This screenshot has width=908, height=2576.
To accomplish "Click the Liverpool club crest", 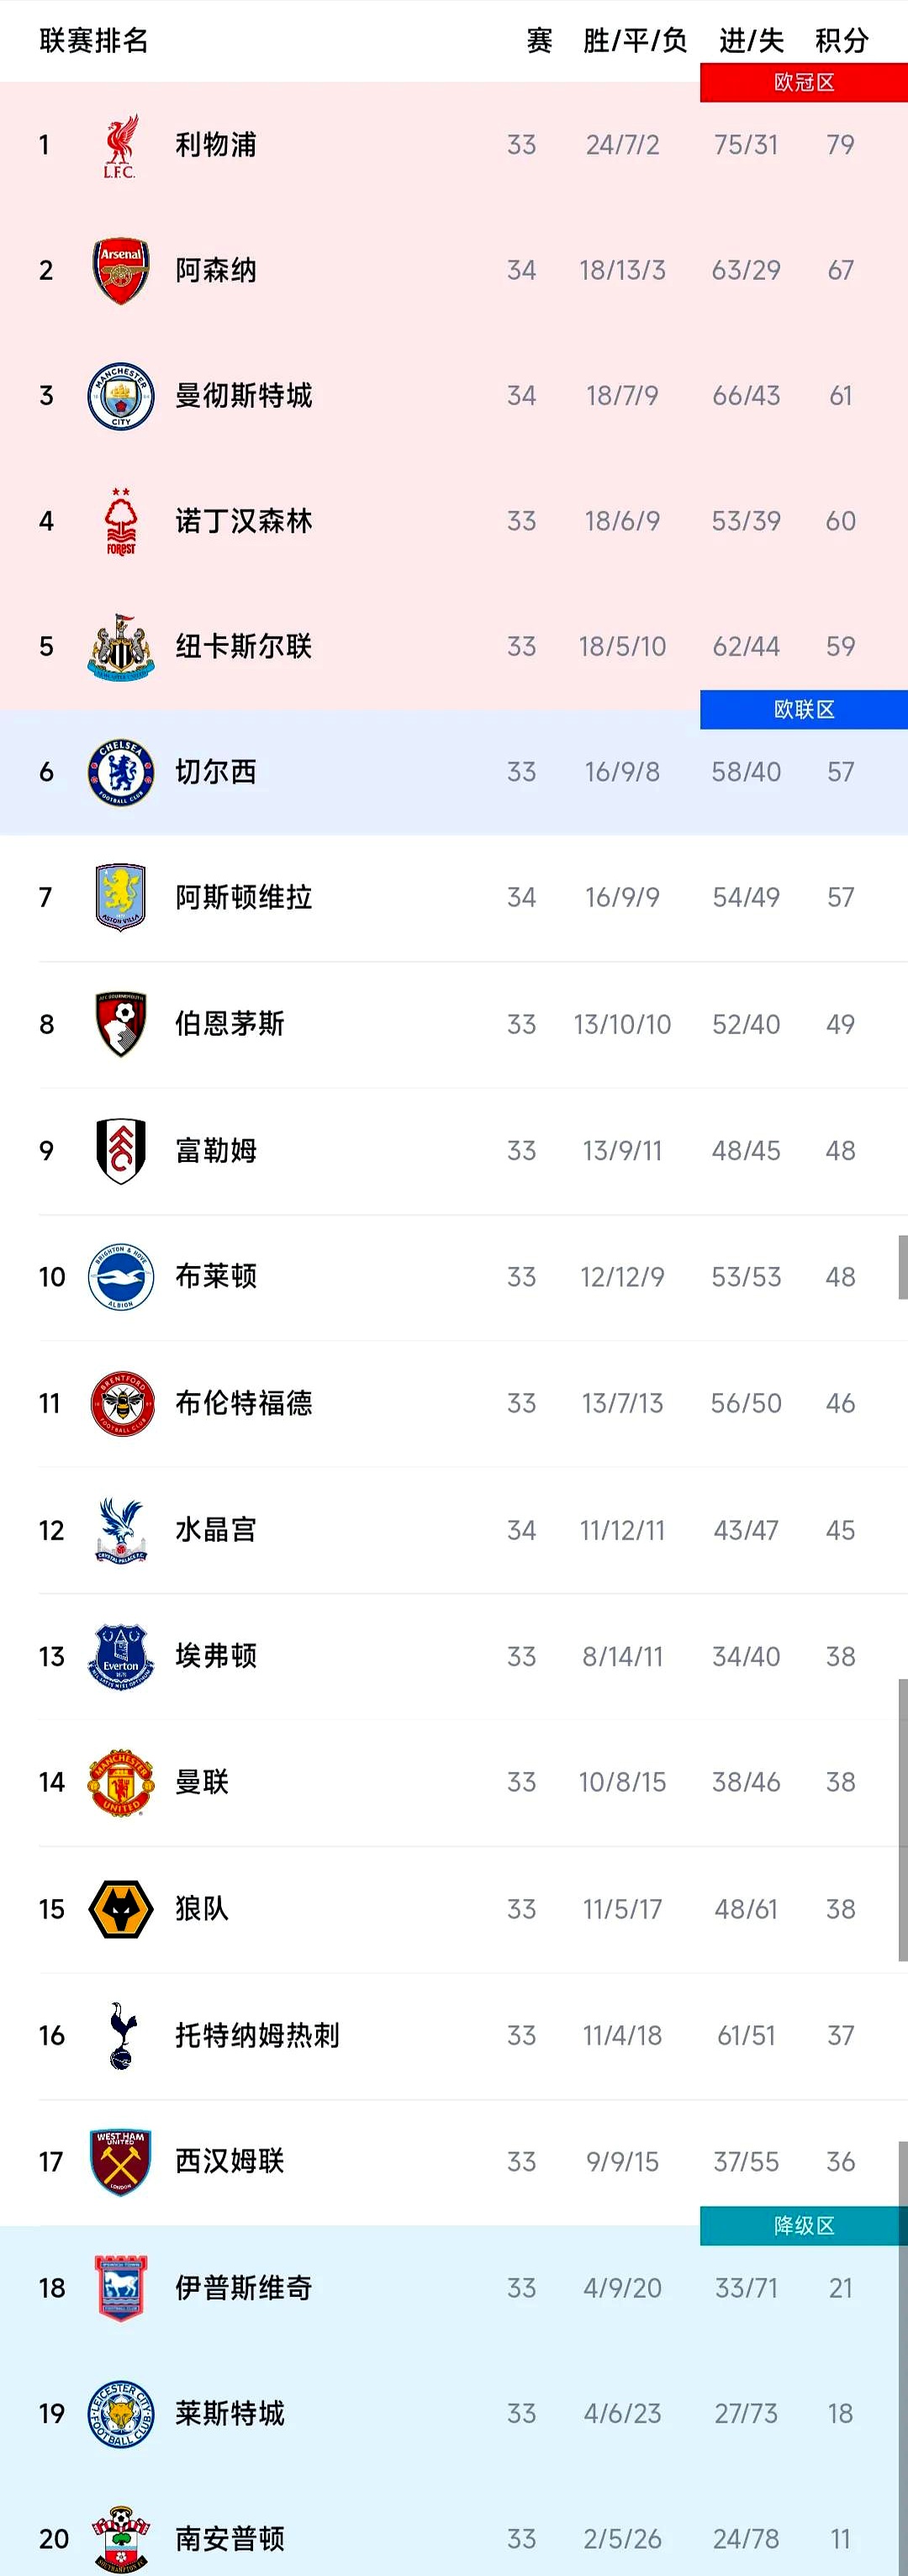I will pyautogui.click(x=120, y=146).
